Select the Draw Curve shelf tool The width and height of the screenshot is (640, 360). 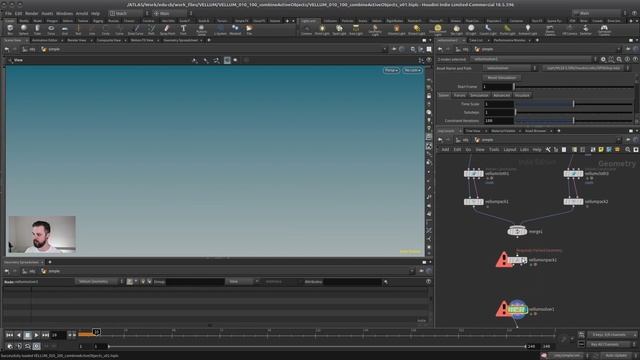coord(136,29)
